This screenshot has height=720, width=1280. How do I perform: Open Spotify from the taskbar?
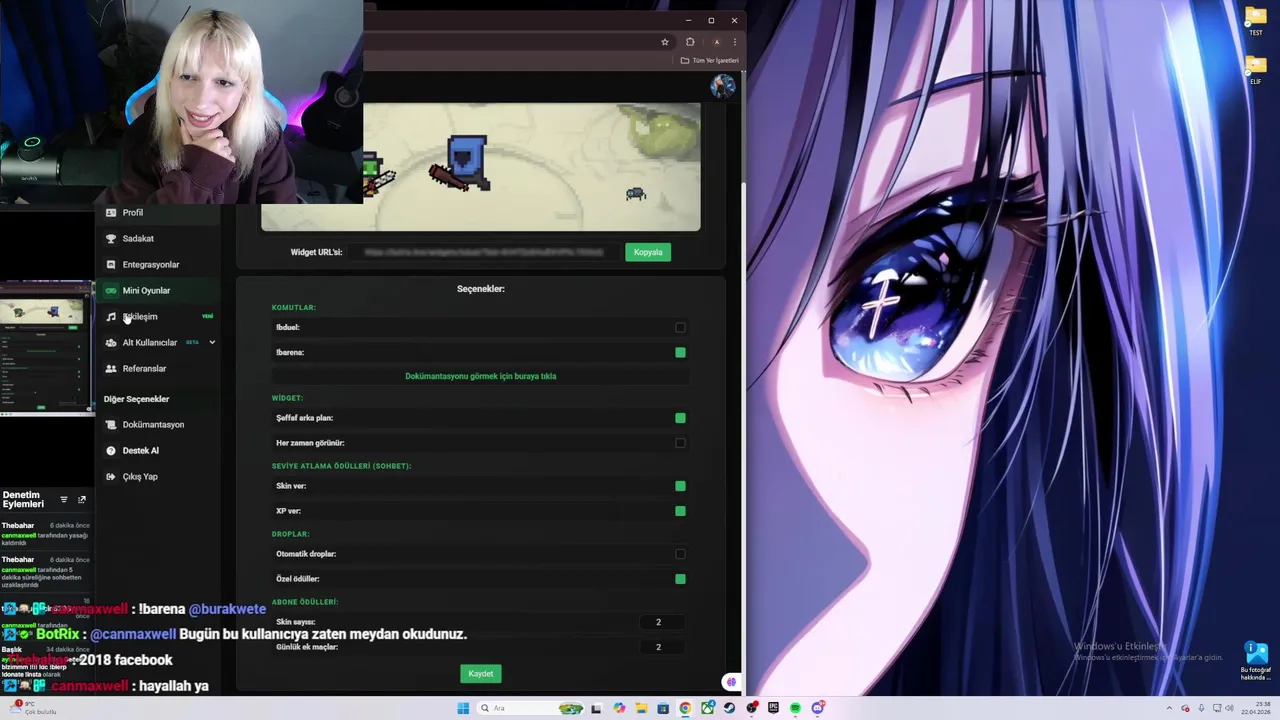pyautogui.click(x=795, y=708)
